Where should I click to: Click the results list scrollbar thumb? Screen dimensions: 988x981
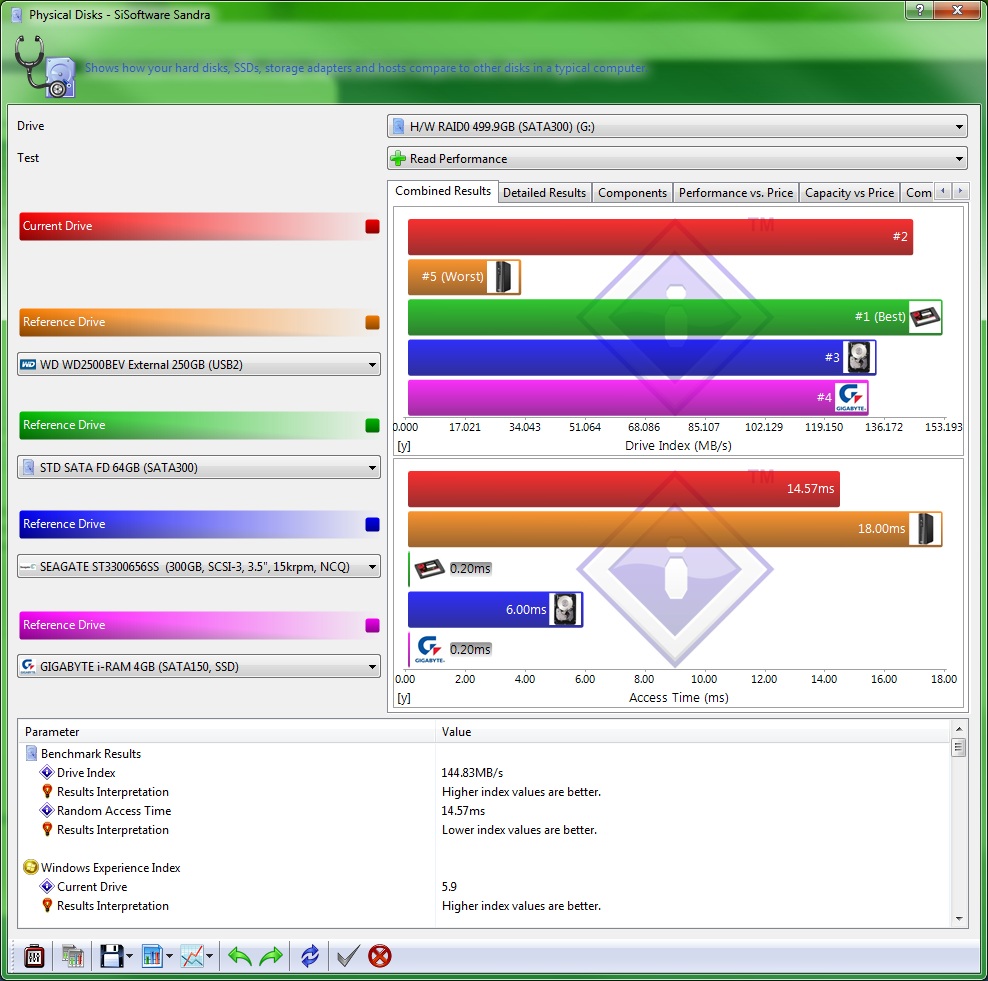pyautogui.click(x=959, y=748)
